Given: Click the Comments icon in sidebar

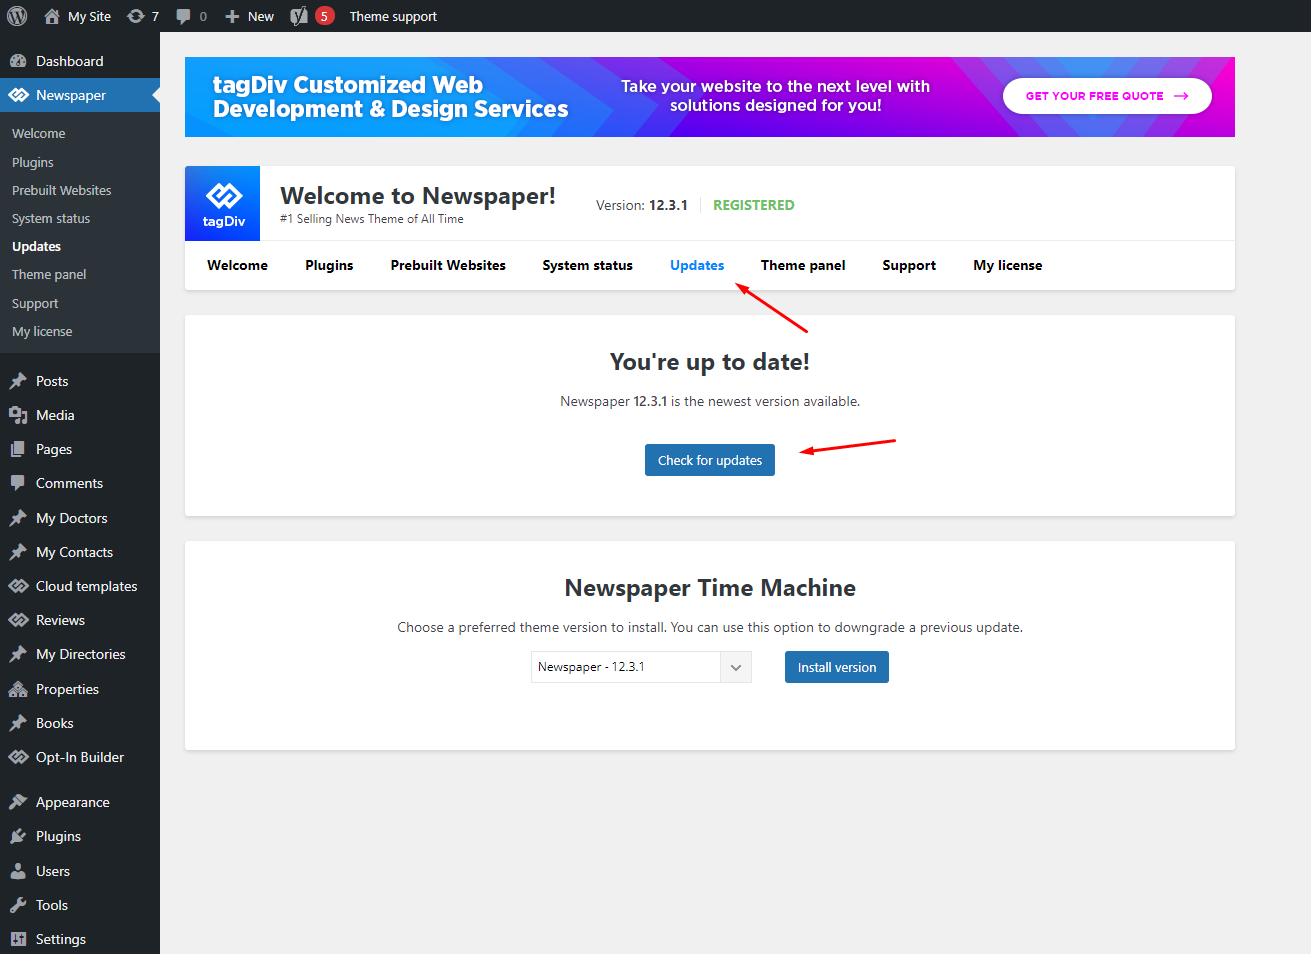Looking at the screenshot, I should (18, 483).
